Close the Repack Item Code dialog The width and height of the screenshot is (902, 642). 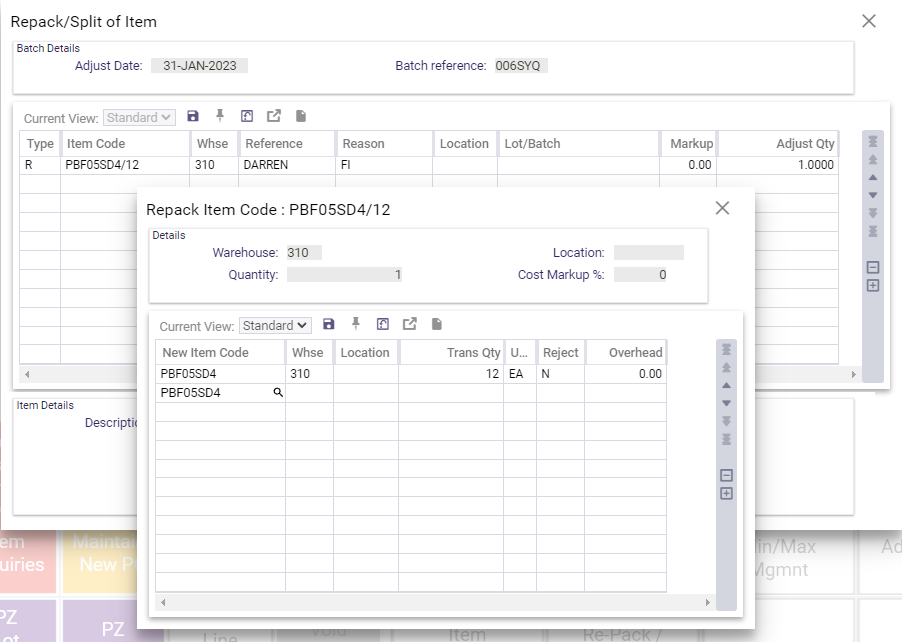pos(723,208)
